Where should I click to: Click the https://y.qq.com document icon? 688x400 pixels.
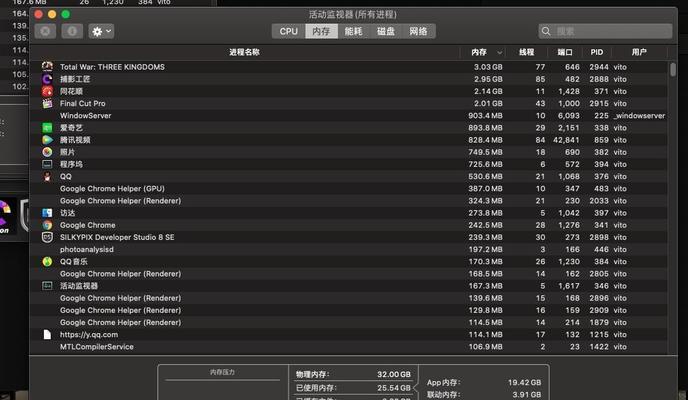(x=47, y=335)
